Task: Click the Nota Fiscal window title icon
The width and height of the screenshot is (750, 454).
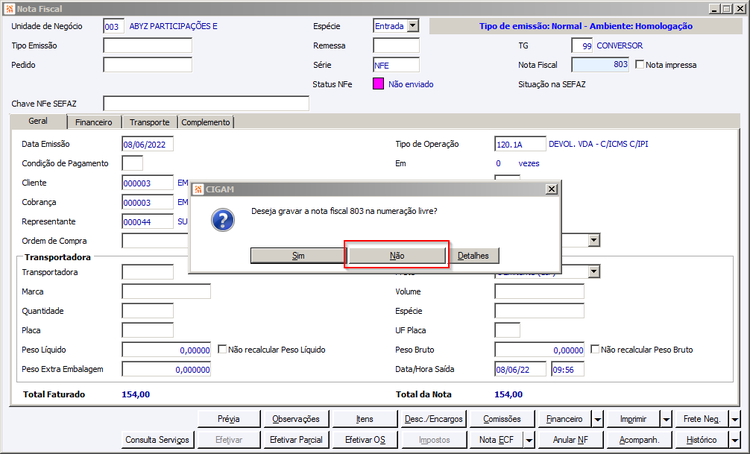Action: [x=9, y=9]
